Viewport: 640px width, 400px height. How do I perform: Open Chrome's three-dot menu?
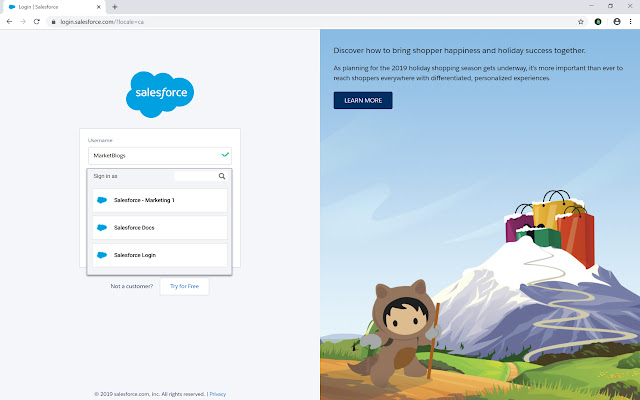[631, 22]
